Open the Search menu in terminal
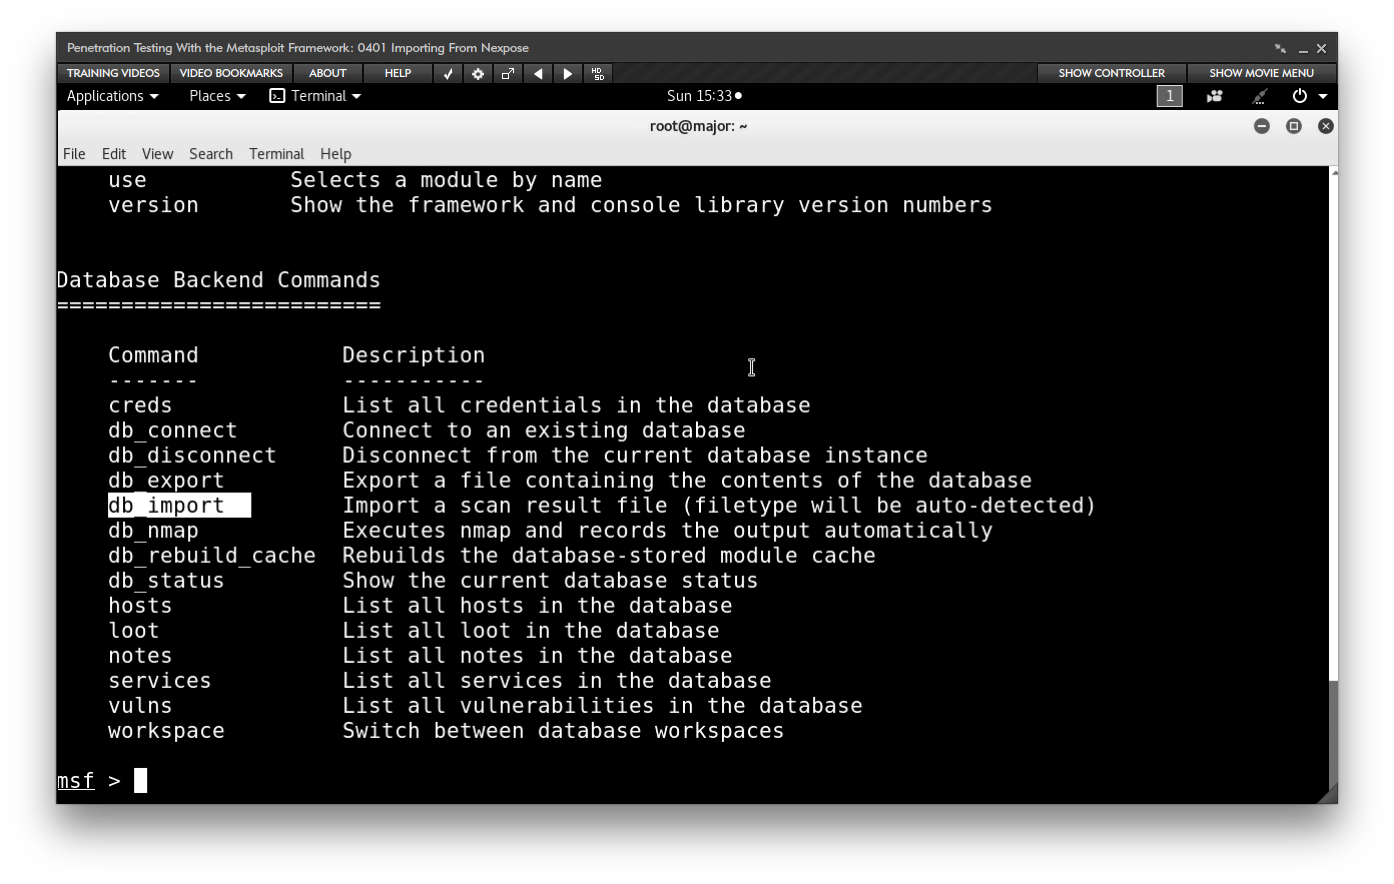The height and width of the screenshot is (884, 1394). point(211,154)
